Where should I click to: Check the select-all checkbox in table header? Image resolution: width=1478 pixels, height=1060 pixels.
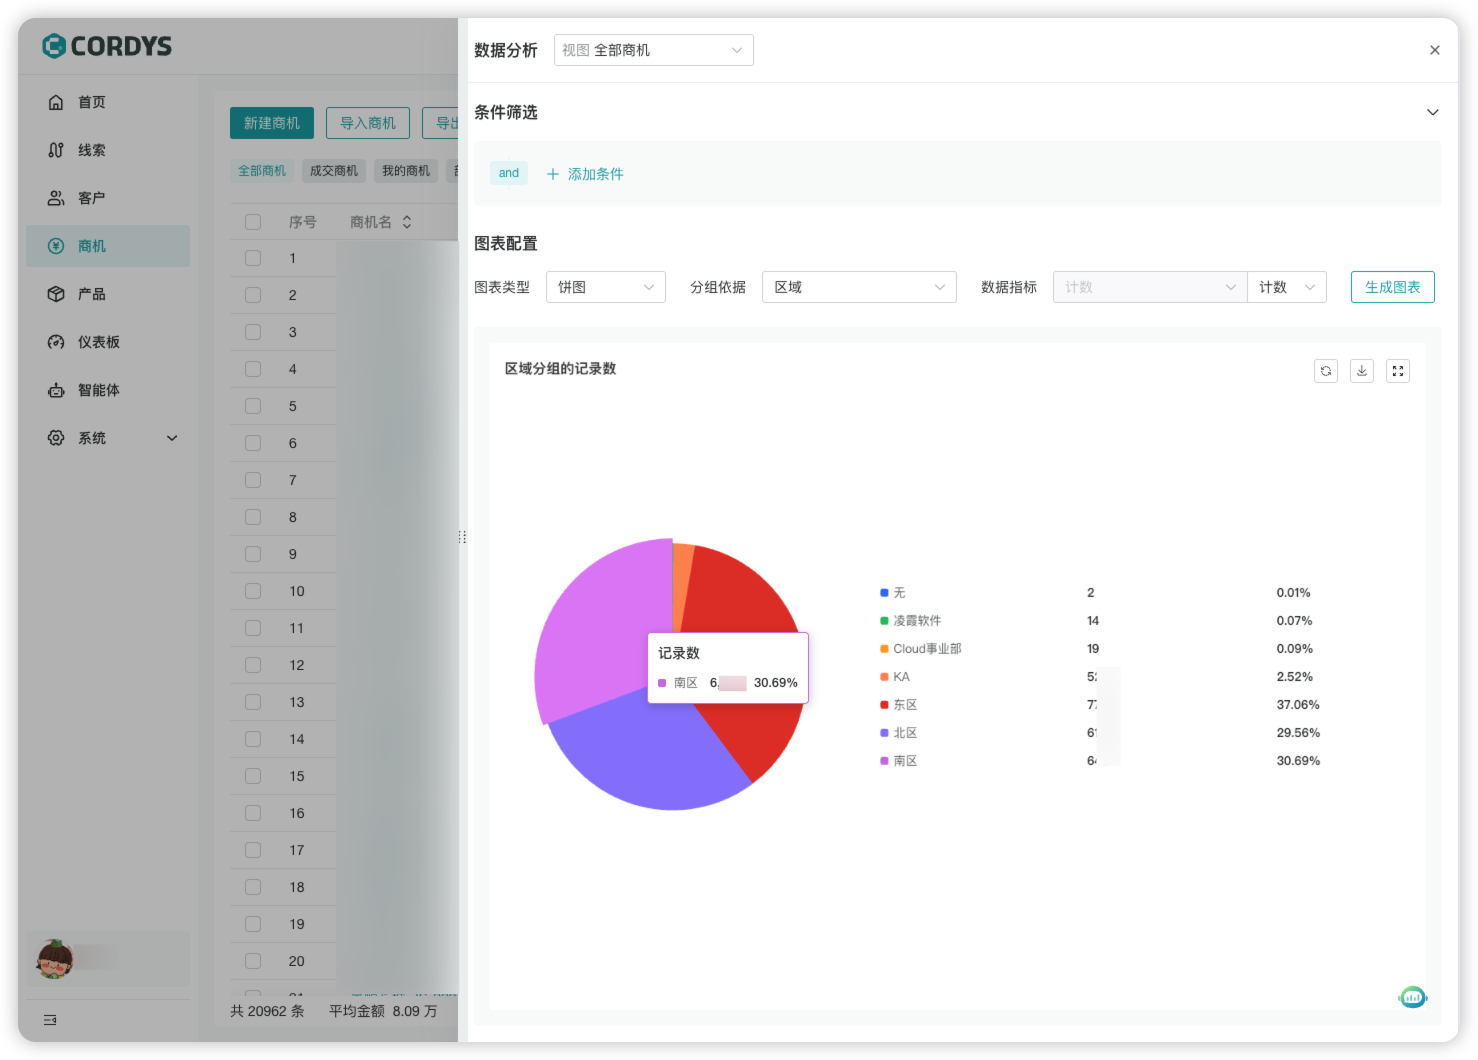(253, 222)
